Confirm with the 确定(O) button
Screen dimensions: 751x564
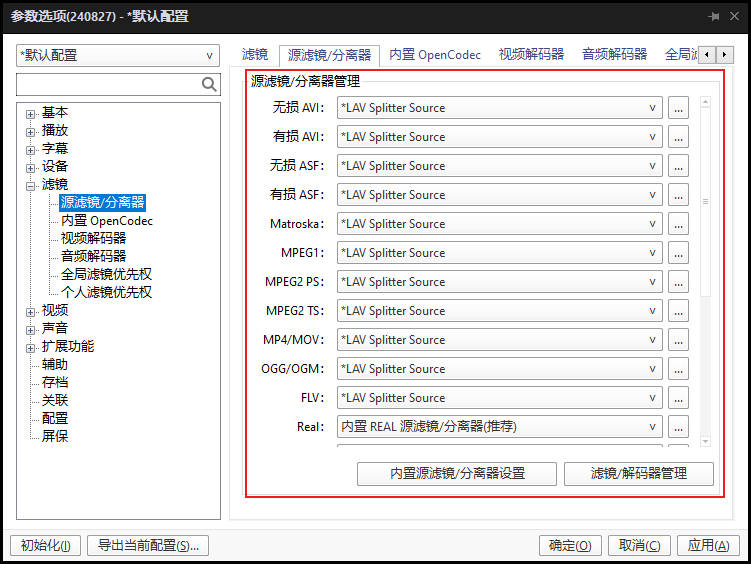pos(570,546)
